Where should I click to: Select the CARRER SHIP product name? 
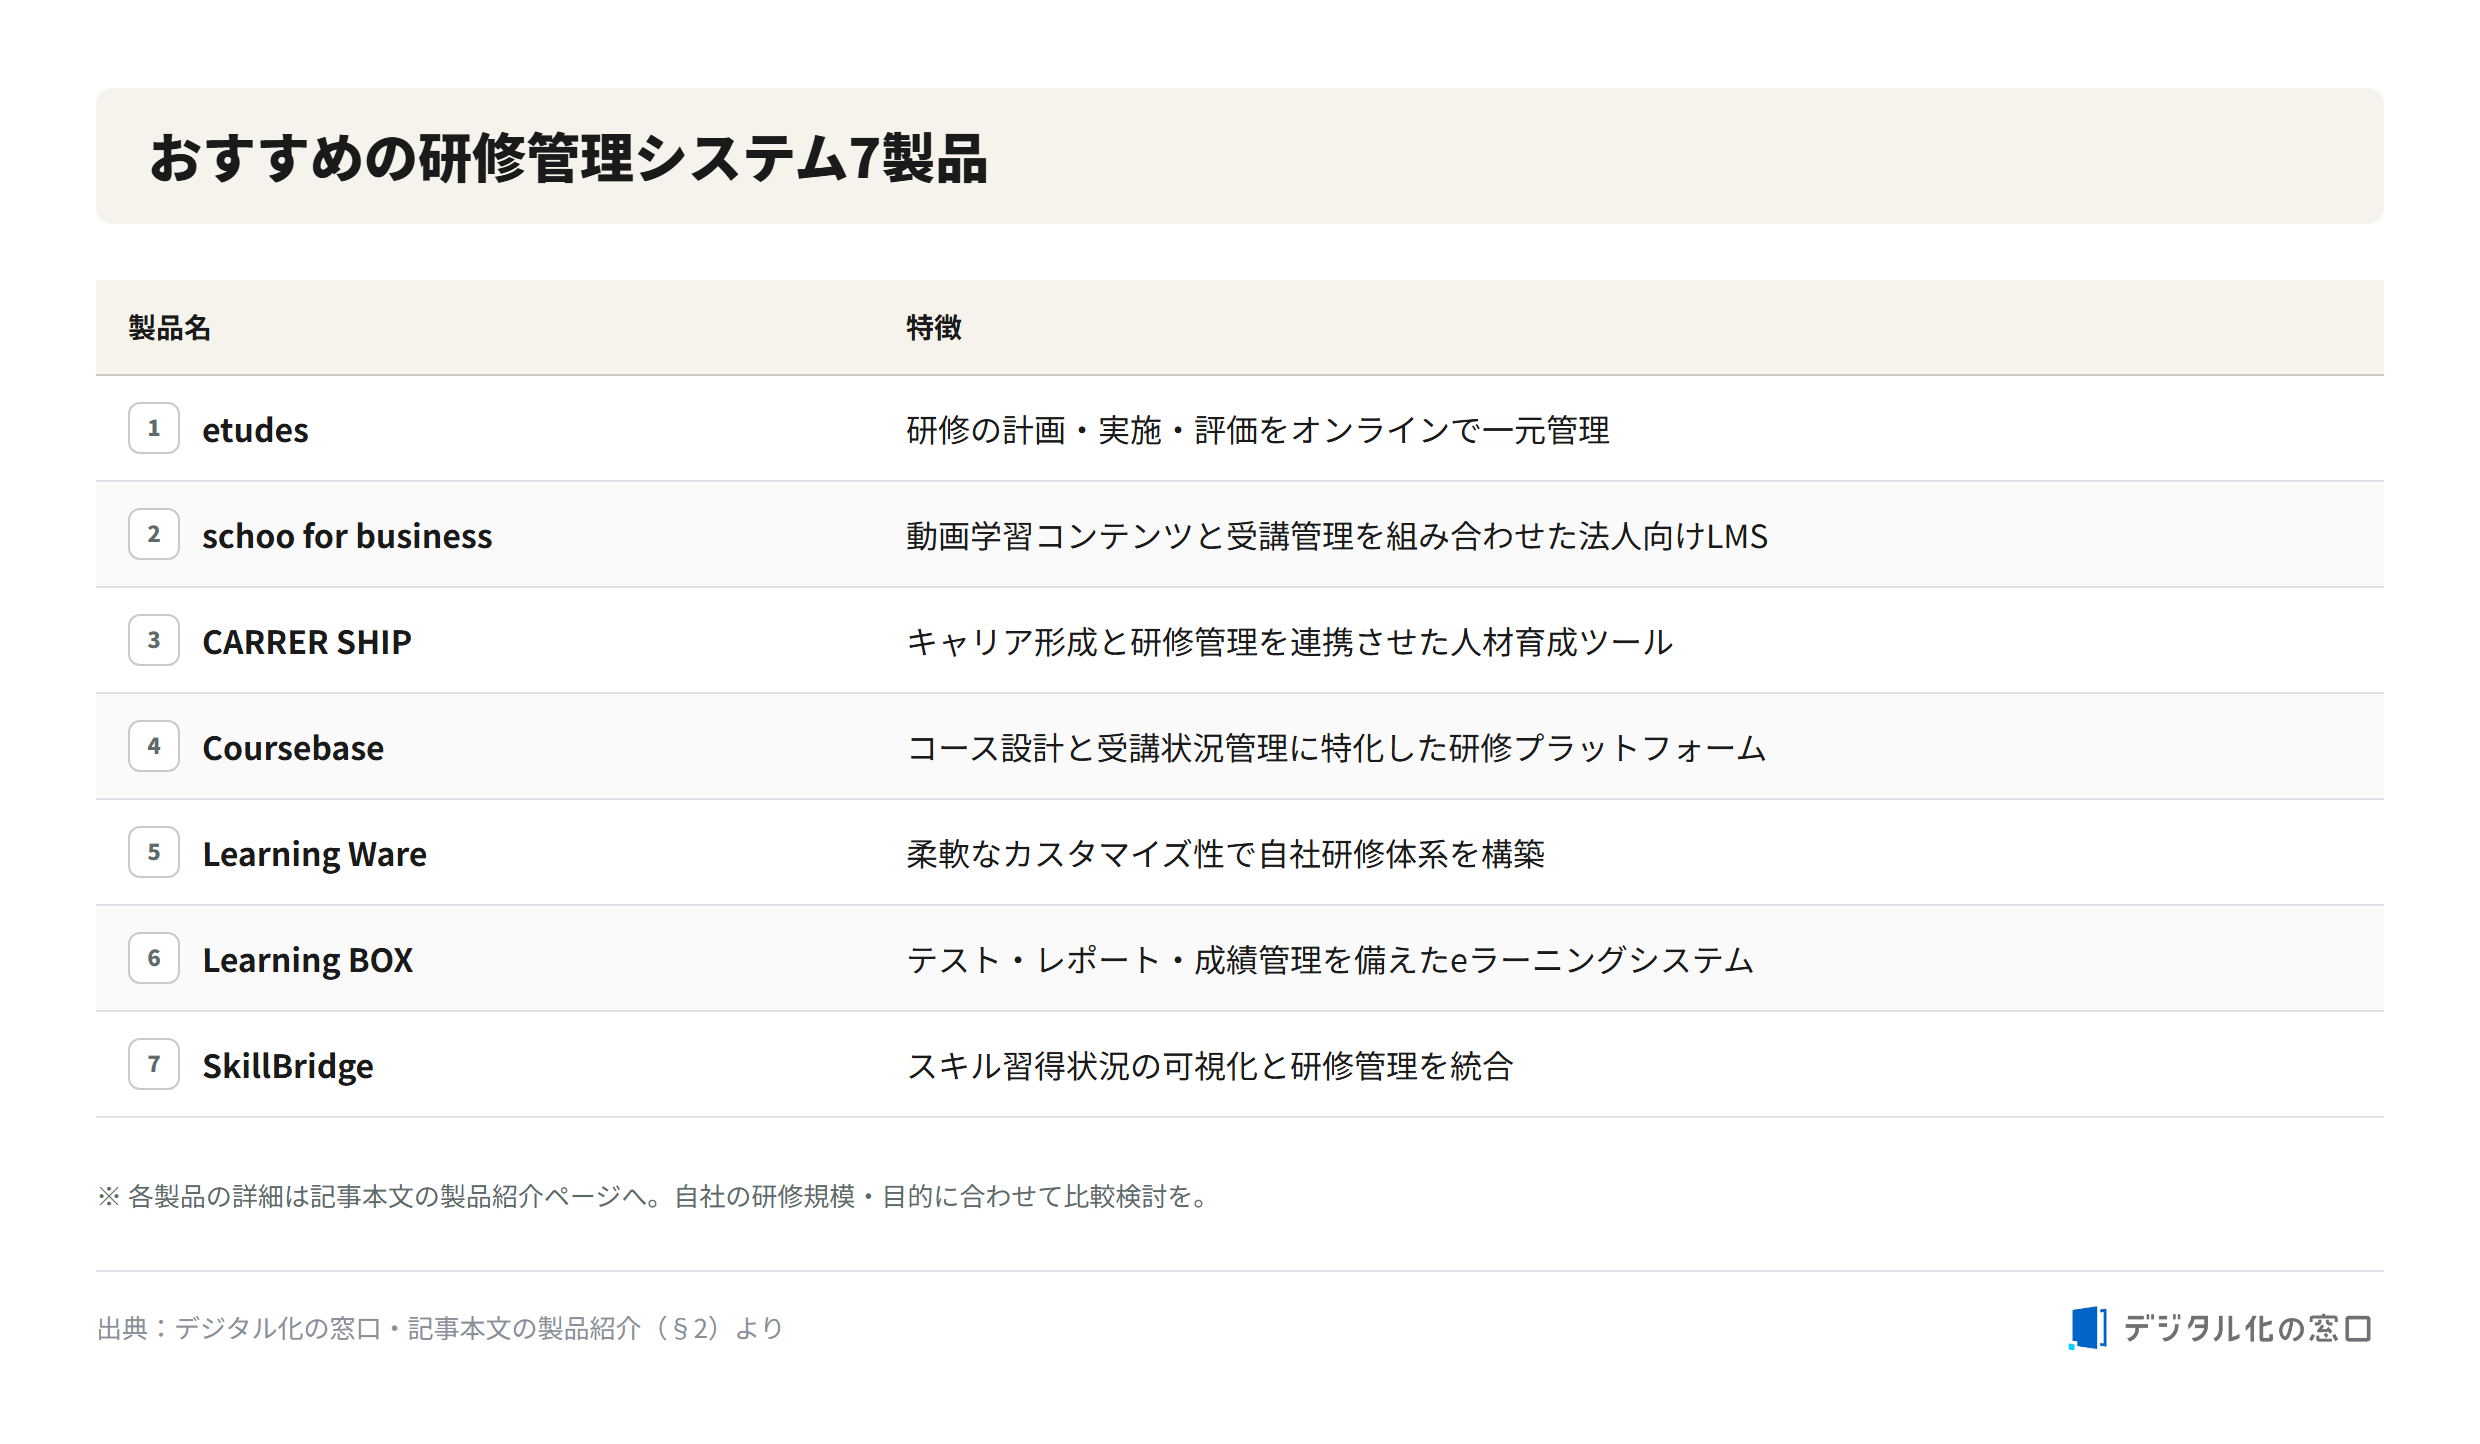click(307, 642)
